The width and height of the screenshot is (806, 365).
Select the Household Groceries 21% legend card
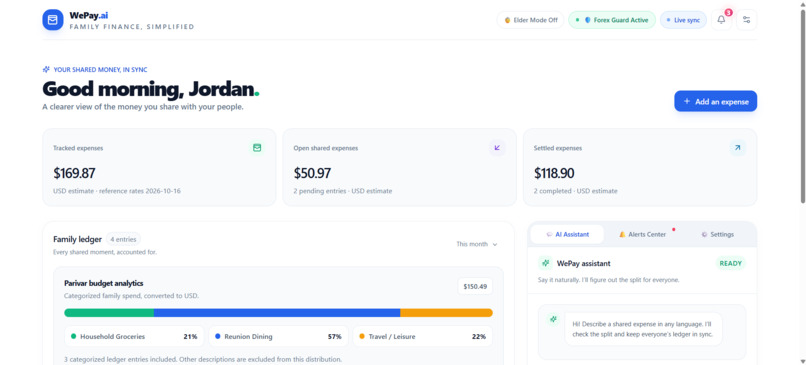[x=134, y=337]
